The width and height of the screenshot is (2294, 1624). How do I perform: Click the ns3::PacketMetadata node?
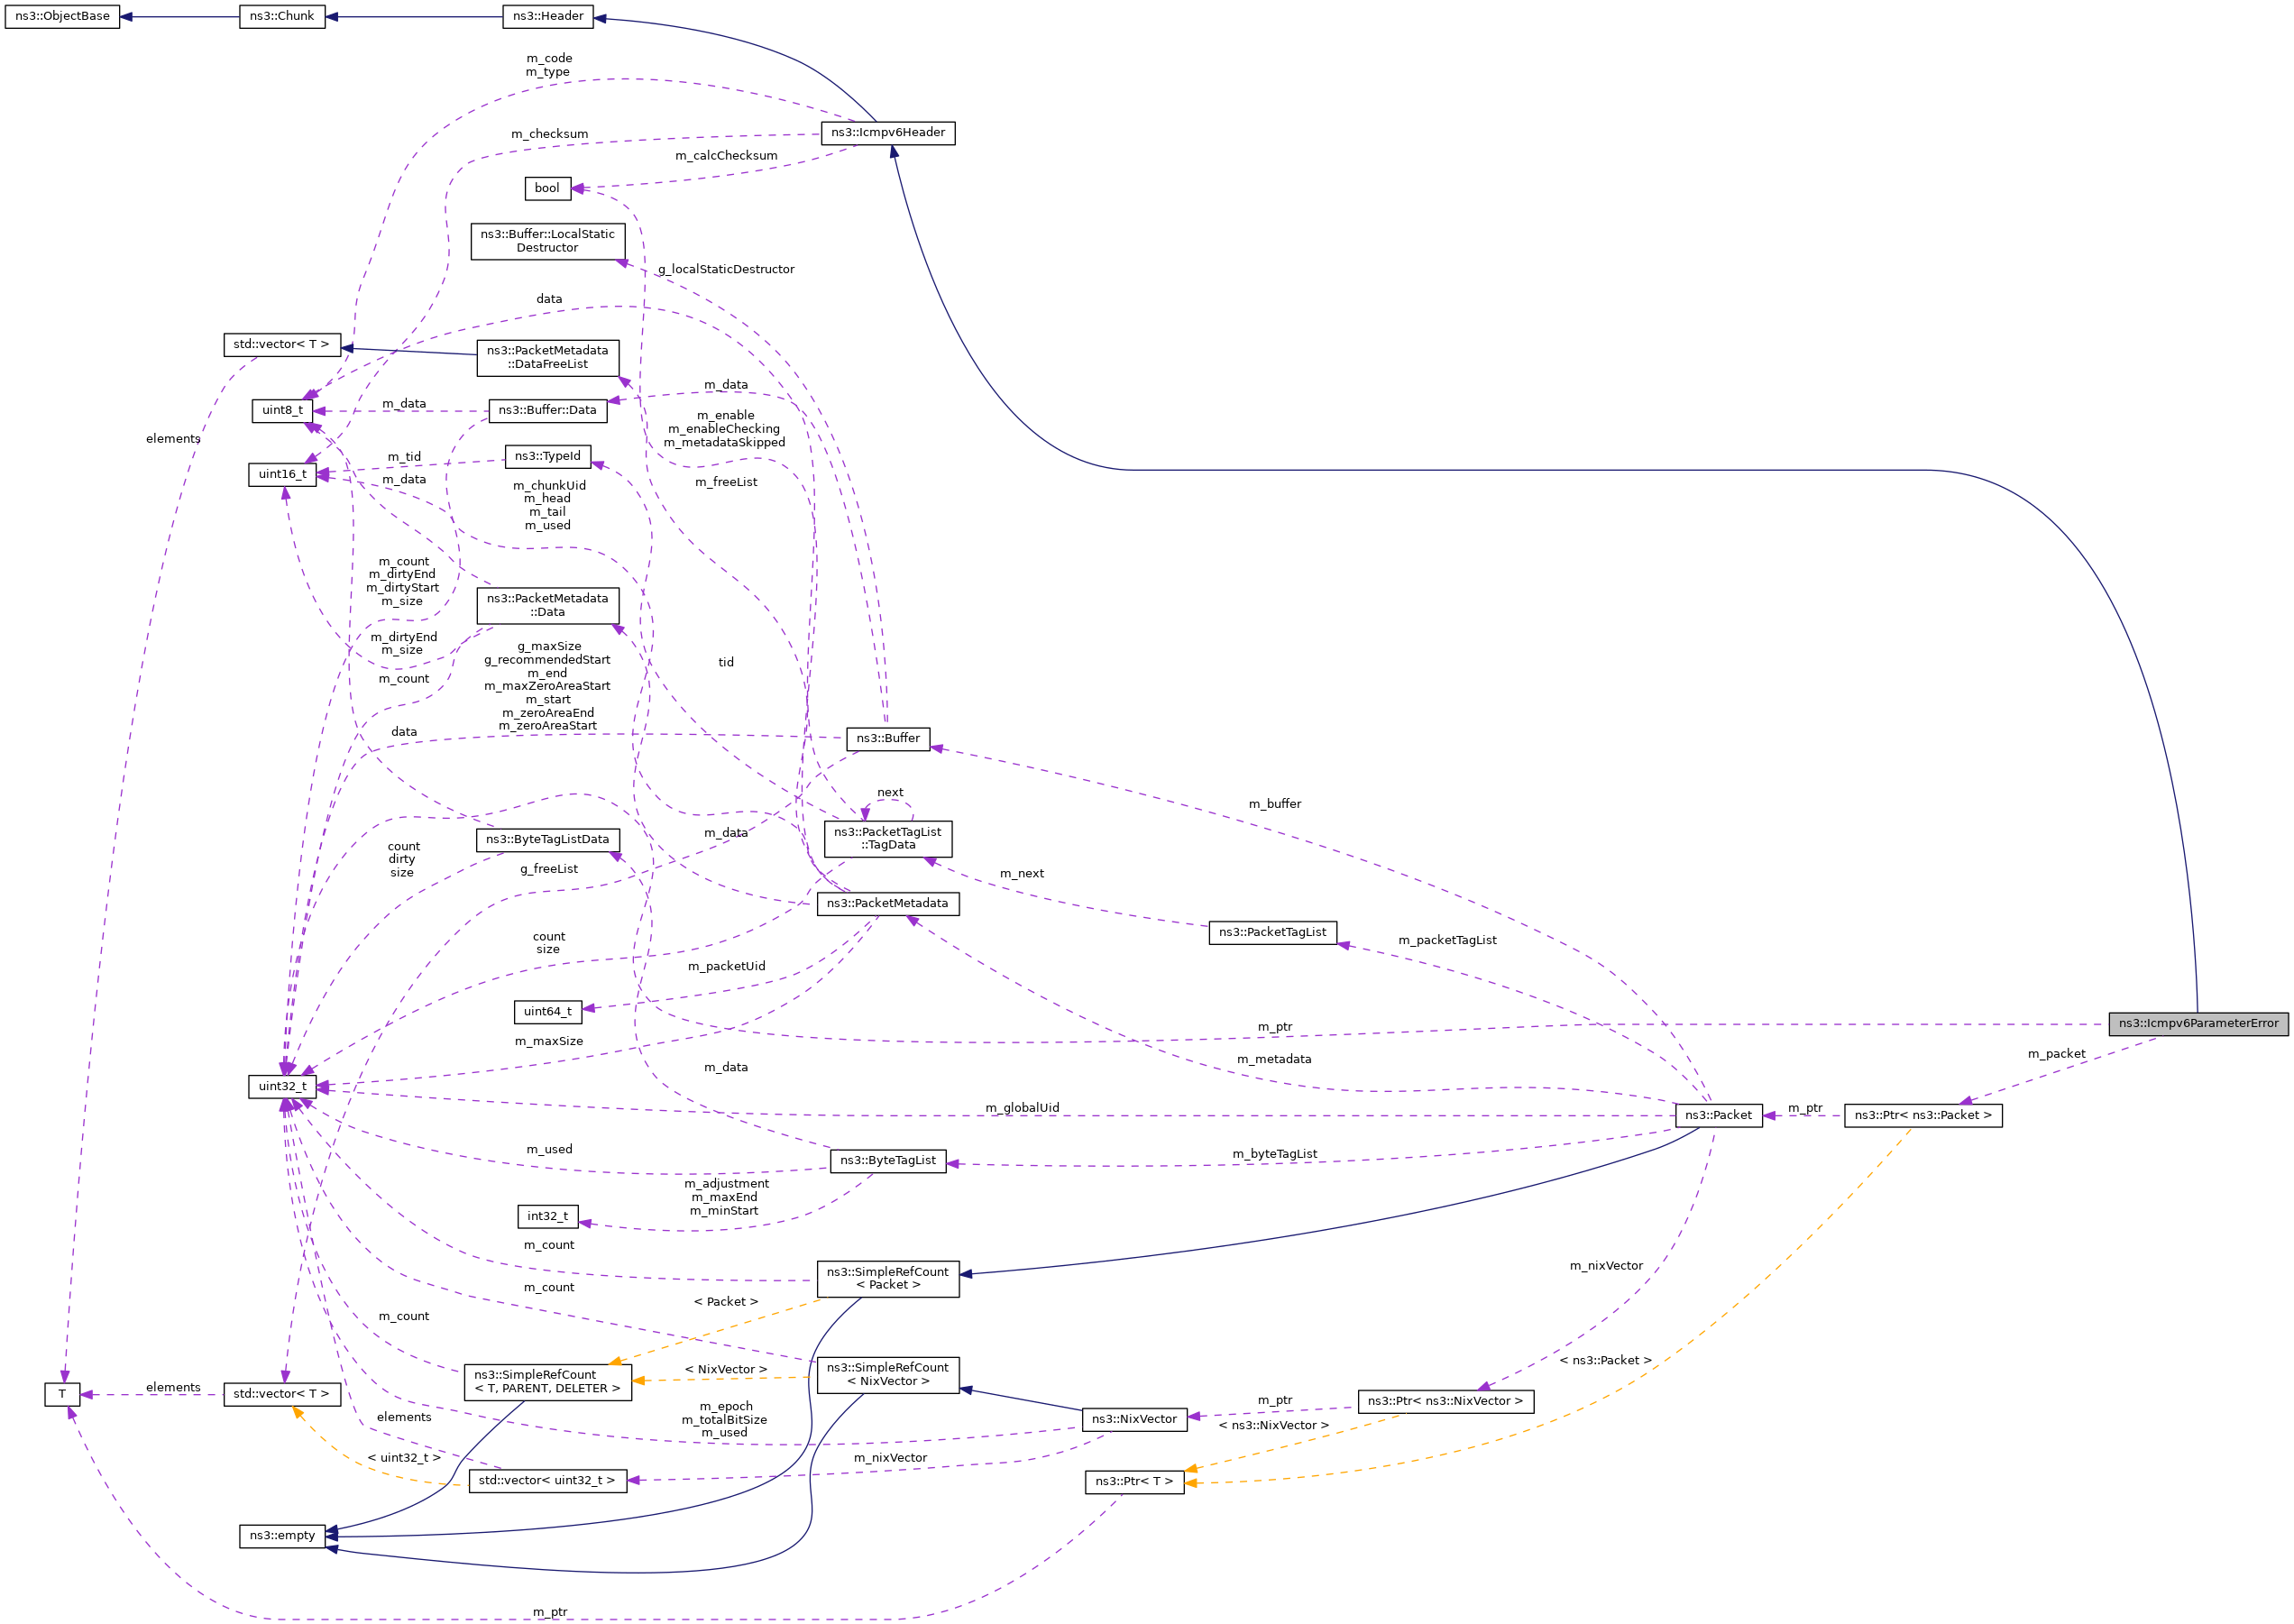click(x=888, y=904)
